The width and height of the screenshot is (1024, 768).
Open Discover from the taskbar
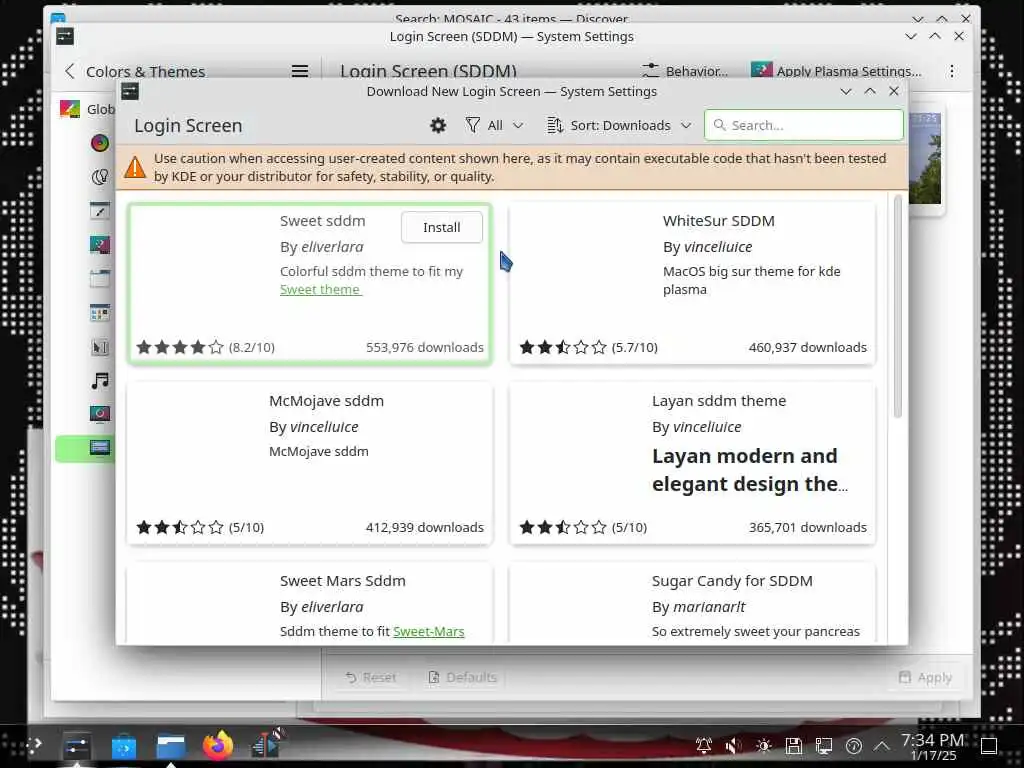tap(123, 745)
